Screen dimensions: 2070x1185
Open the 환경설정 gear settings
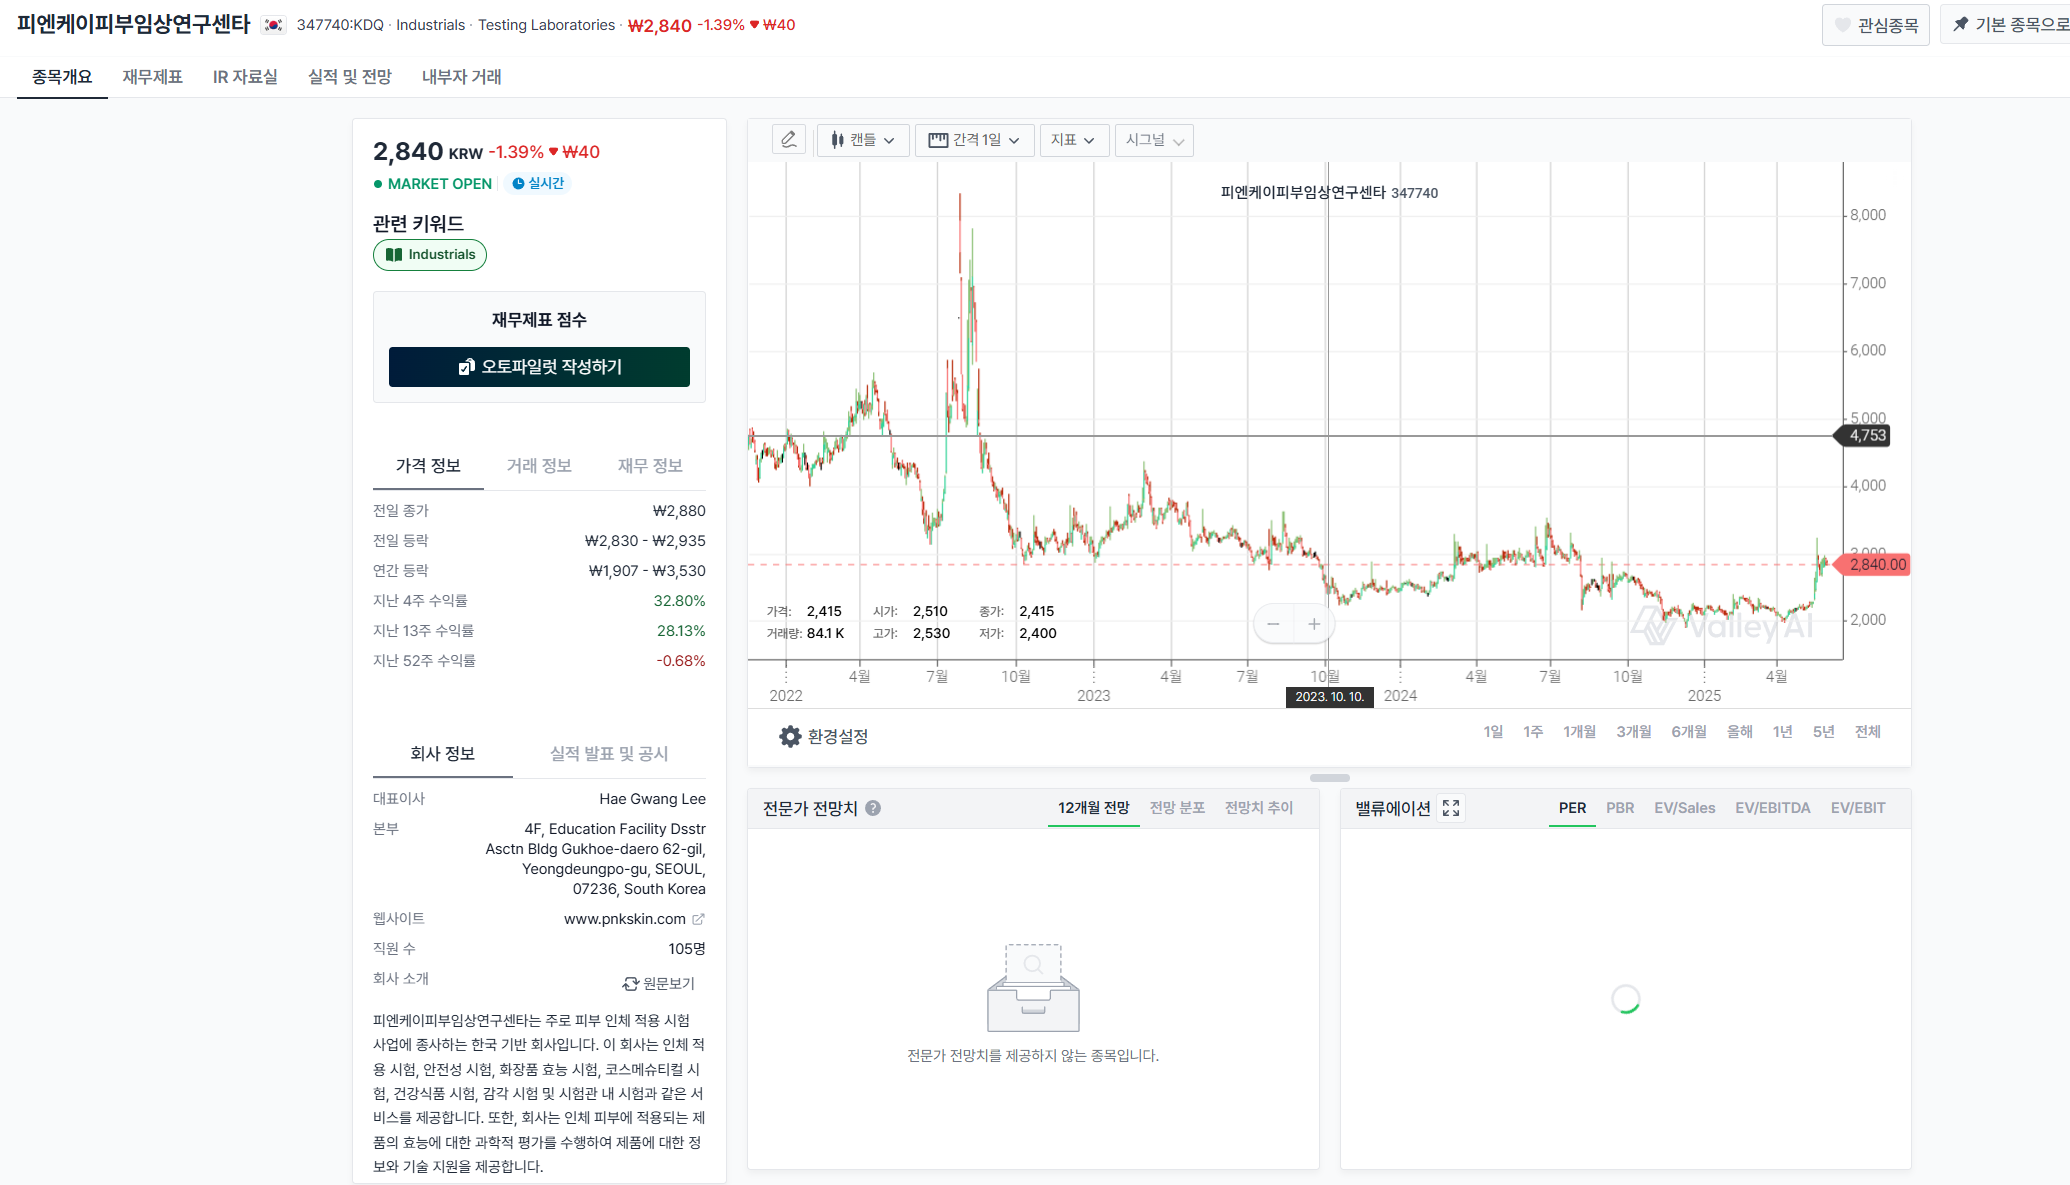pos(824,737)
